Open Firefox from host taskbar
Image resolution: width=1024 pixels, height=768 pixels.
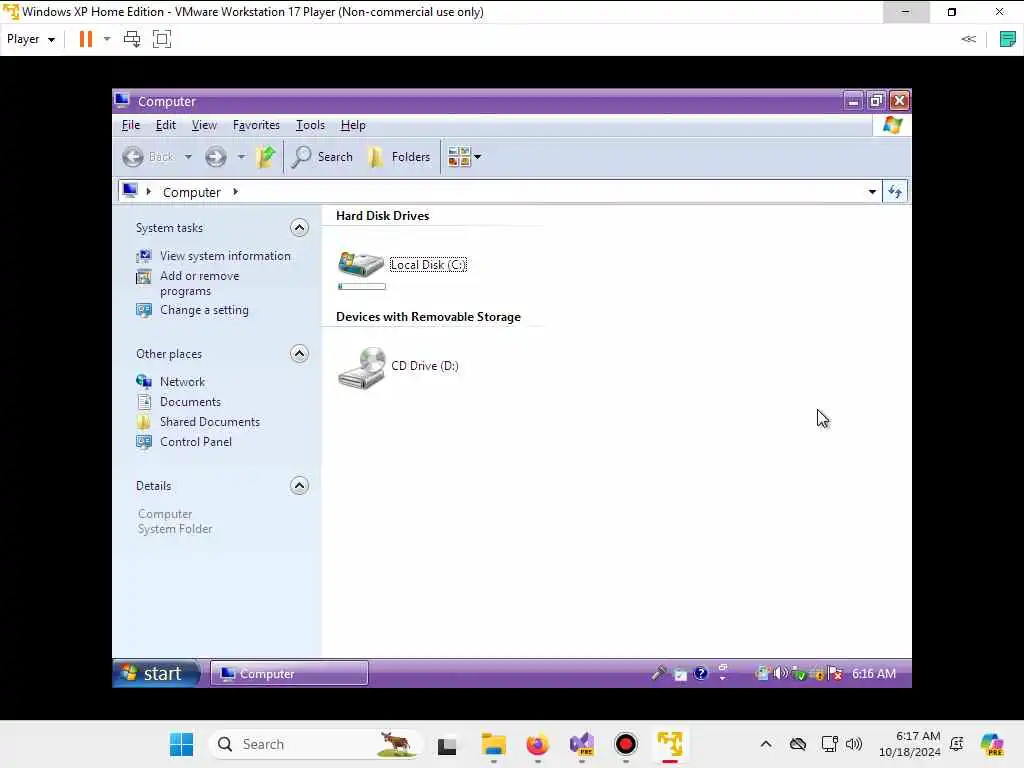coord(537,744)
